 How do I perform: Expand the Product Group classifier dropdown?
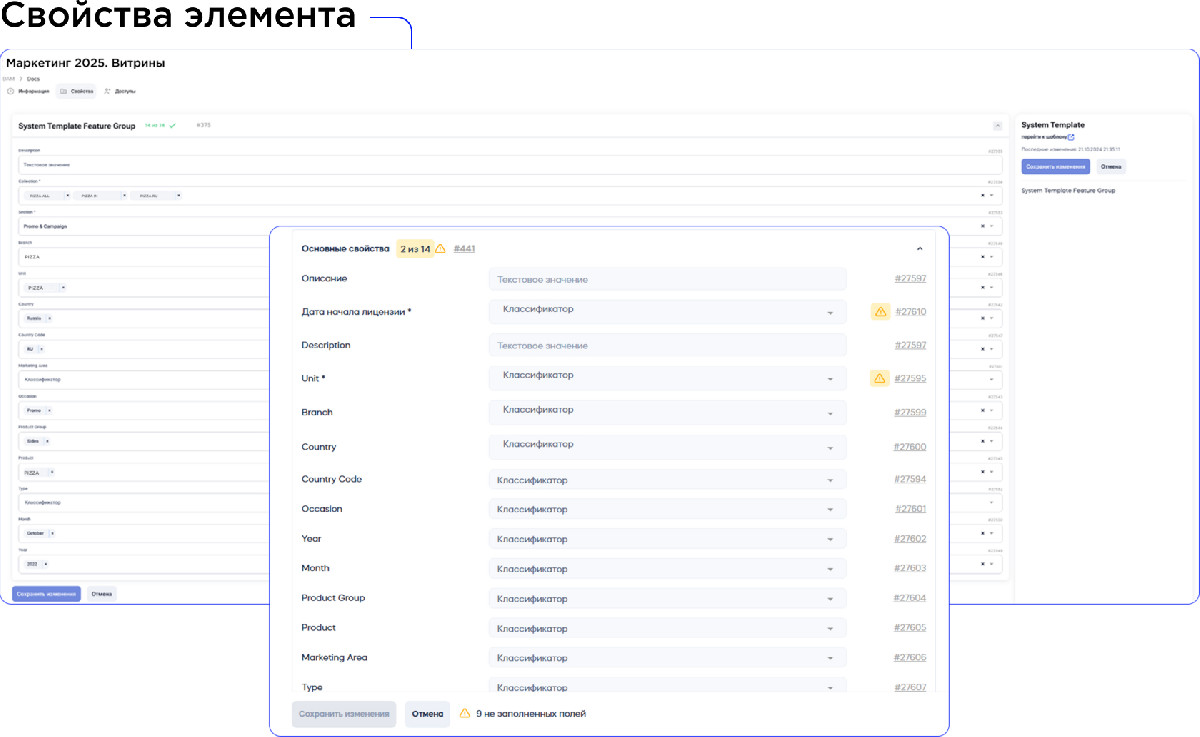coord(667,598)
